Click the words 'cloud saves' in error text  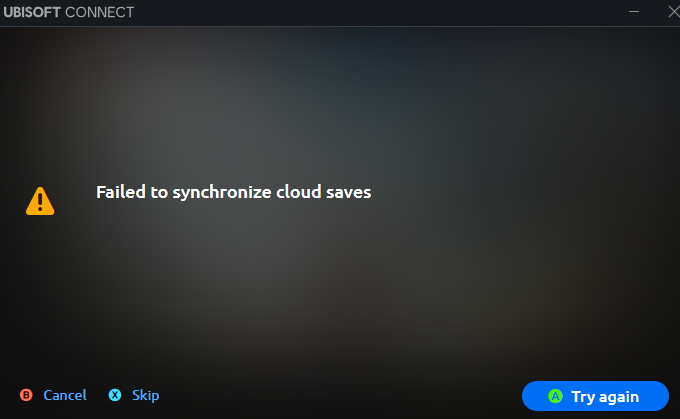(324, 192)
